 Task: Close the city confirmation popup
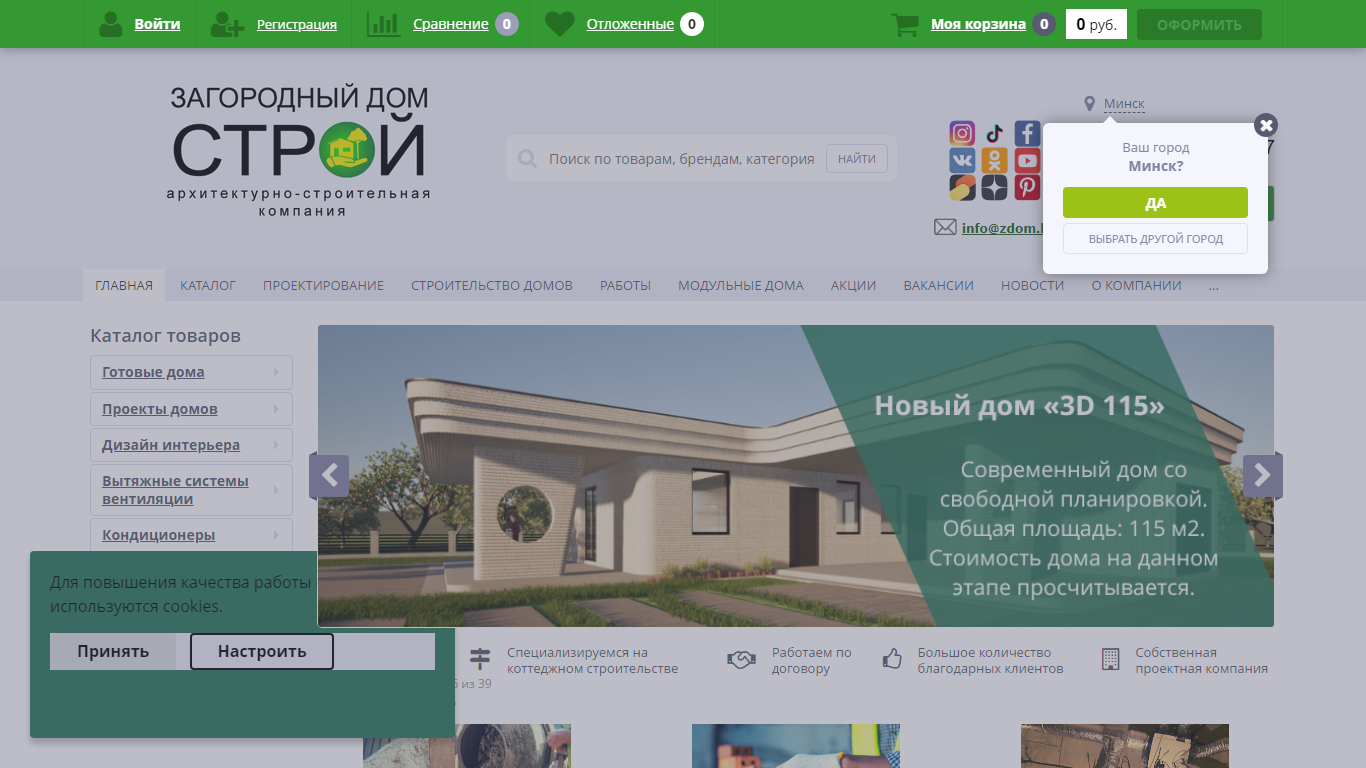(x=1266, y=125)
